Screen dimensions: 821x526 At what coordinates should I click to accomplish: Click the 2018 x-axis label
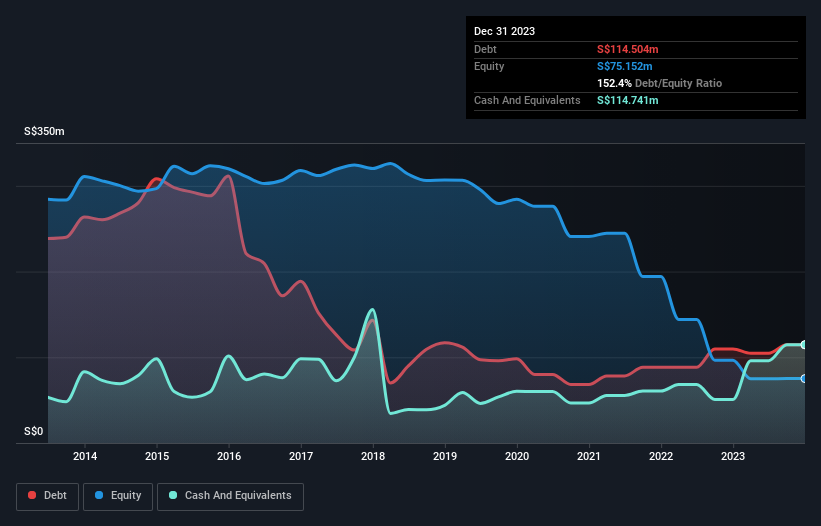tap(373, 456)
